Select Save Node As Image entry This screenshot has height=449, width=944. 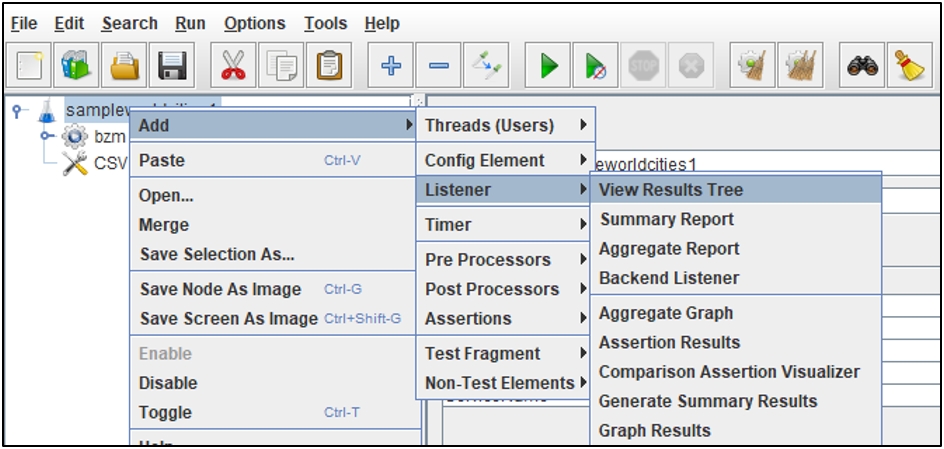(220, 289)
